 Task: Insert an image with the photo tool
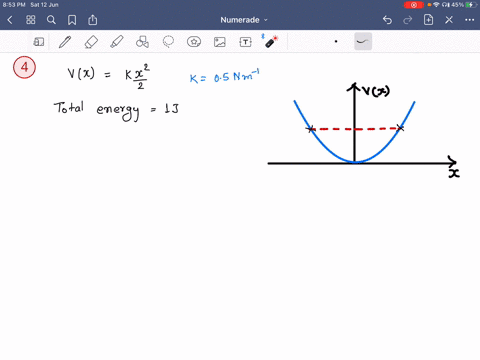(x=220, y=42)
